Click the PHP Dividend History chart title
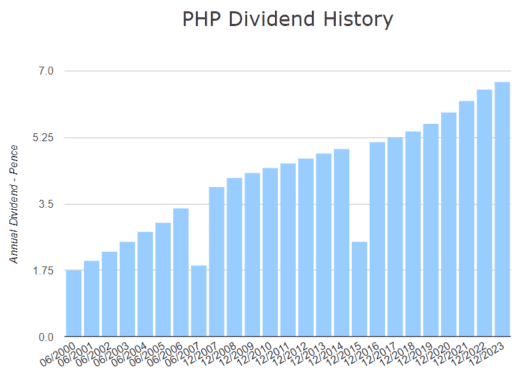The height and width of the screenshot is (373, 531). pyautogui.click(x=288, y=19)
